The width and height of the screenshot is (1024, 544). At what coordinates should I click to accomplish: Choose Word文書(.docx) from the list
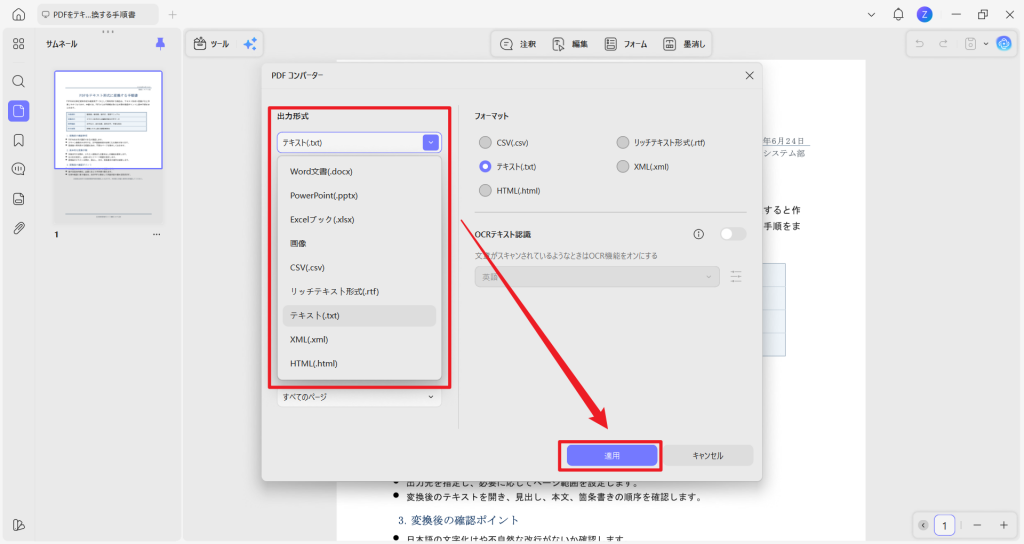pos(359,171)
